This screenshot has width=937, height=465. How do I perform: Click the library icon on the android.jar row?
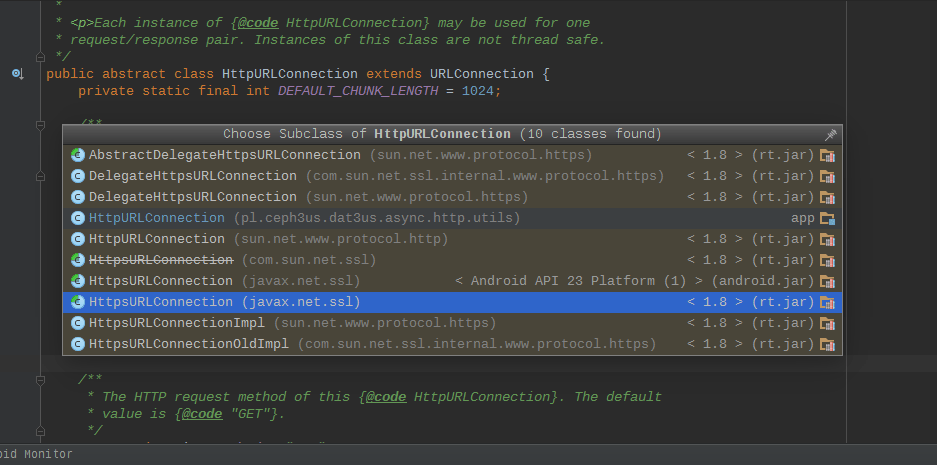click(827, 281)
